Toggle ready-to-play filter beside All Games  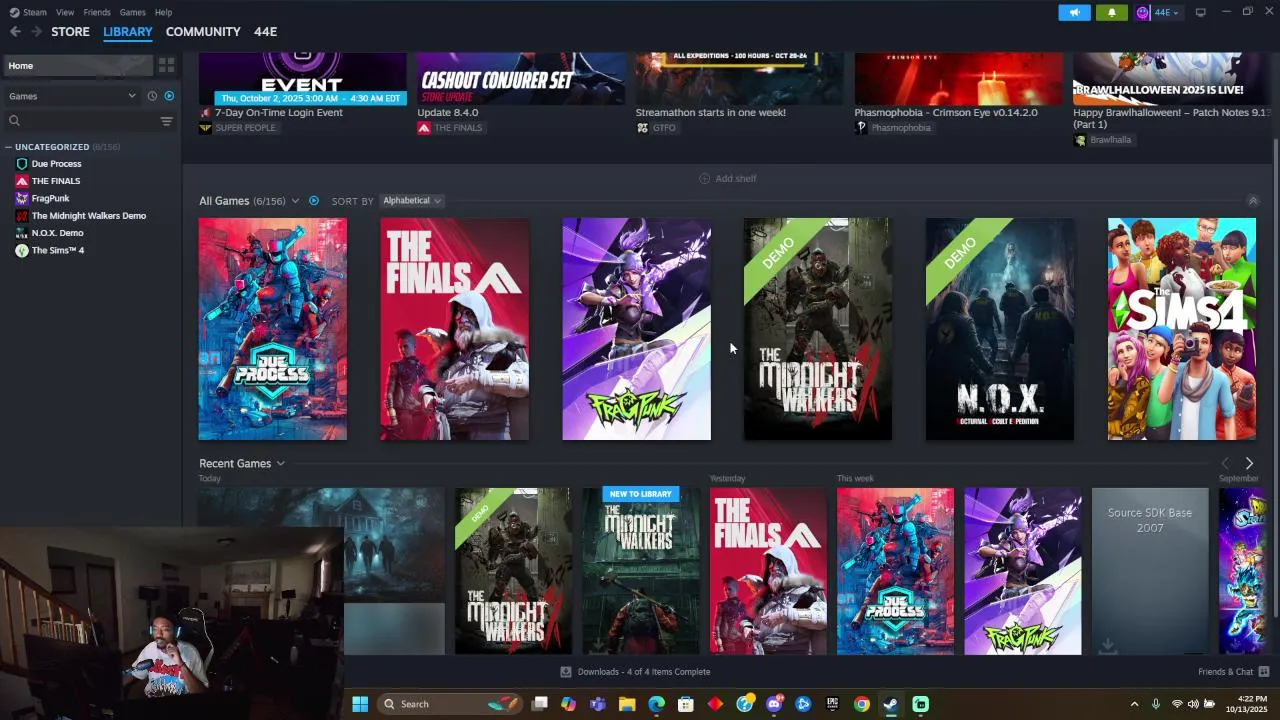(x=314, y=201)
